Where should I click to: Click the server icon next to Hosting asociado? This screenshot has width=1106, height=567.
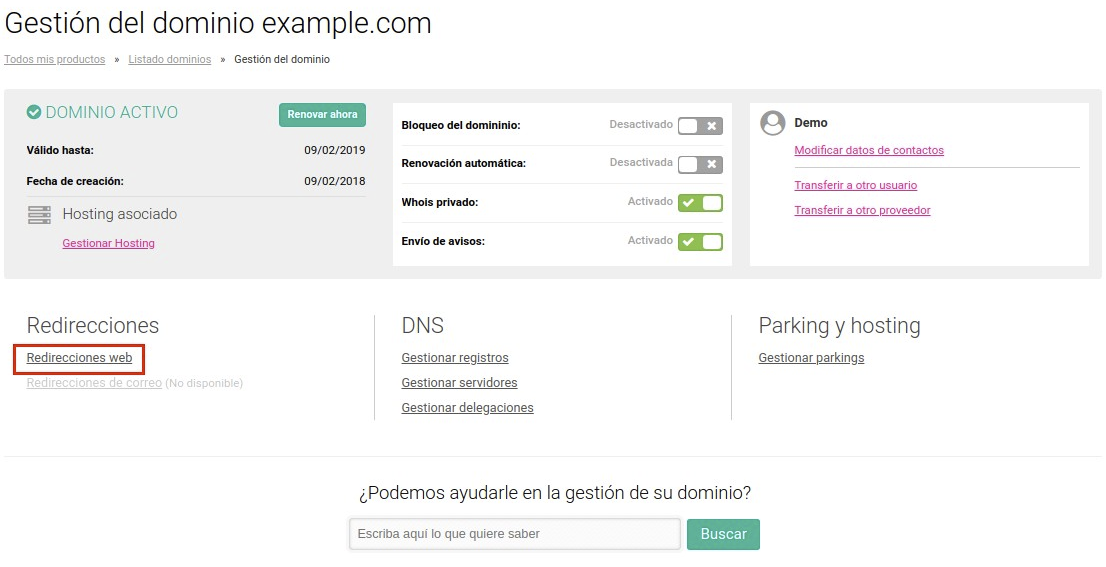point(40,214)
